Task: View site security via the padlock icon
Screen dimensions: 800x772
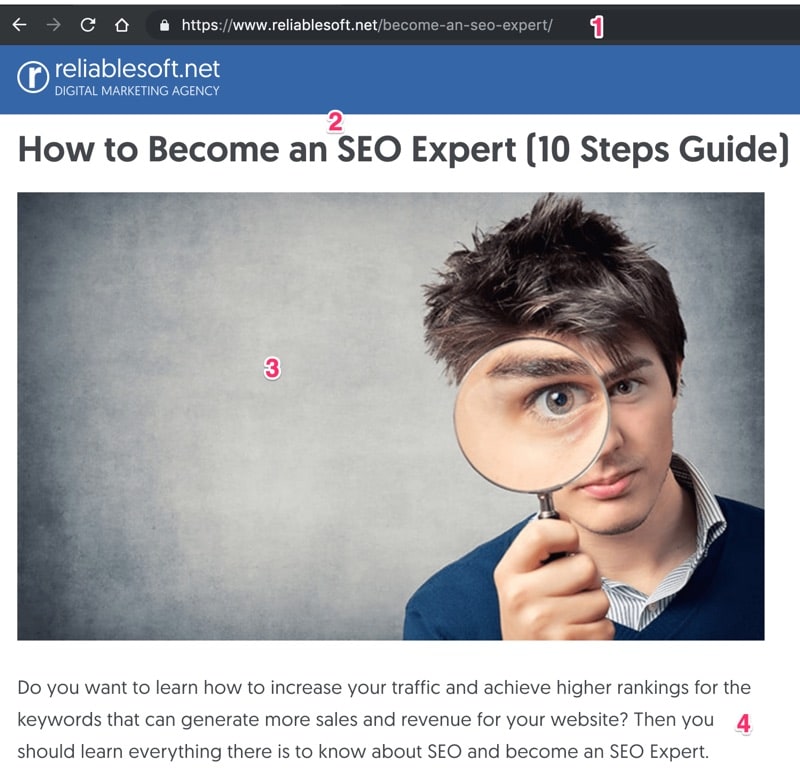Action: 164,25
